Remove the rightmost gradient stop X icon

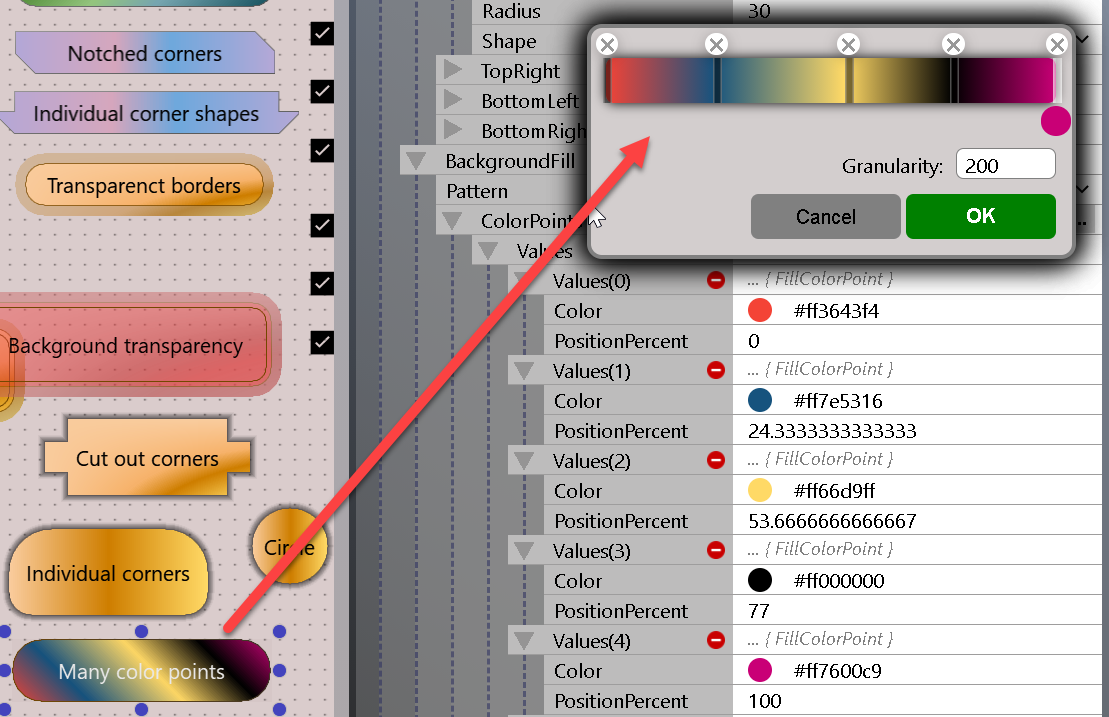coord(1057,44)
